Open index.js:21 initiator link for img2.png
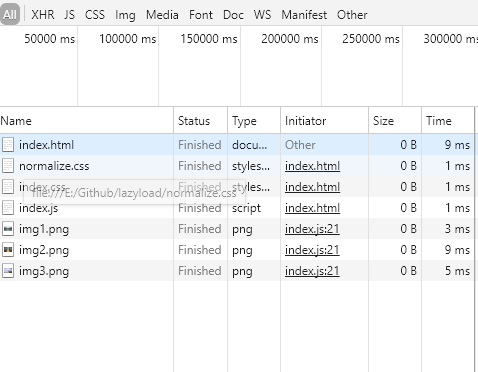This screenshot has height=372, width=478. (x=312, y=250)
